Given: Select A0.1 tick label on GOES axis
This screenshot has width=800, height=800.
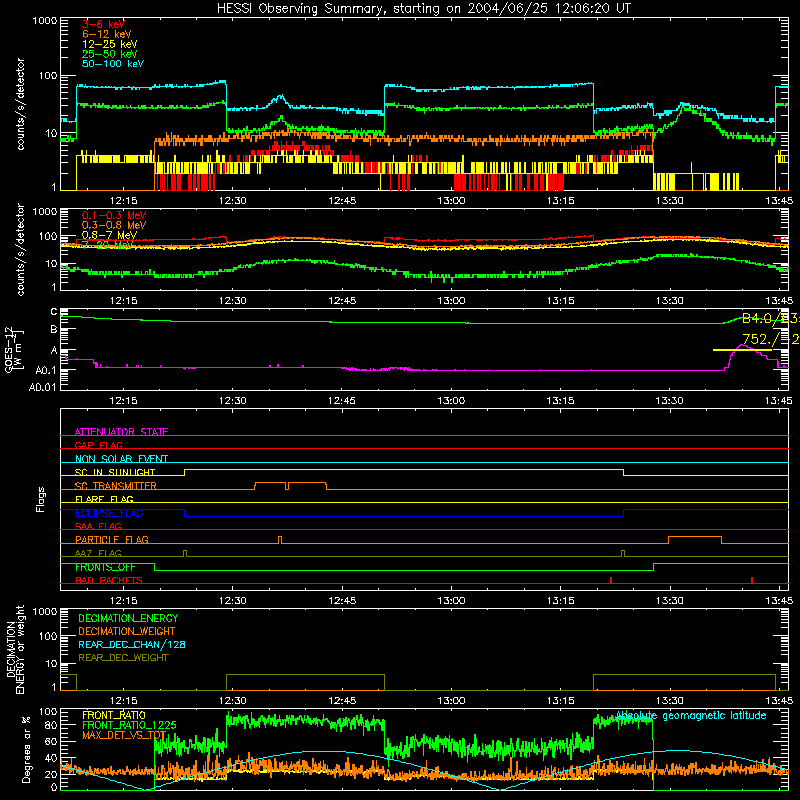Looking at the screenshot, I should (45, 370).
